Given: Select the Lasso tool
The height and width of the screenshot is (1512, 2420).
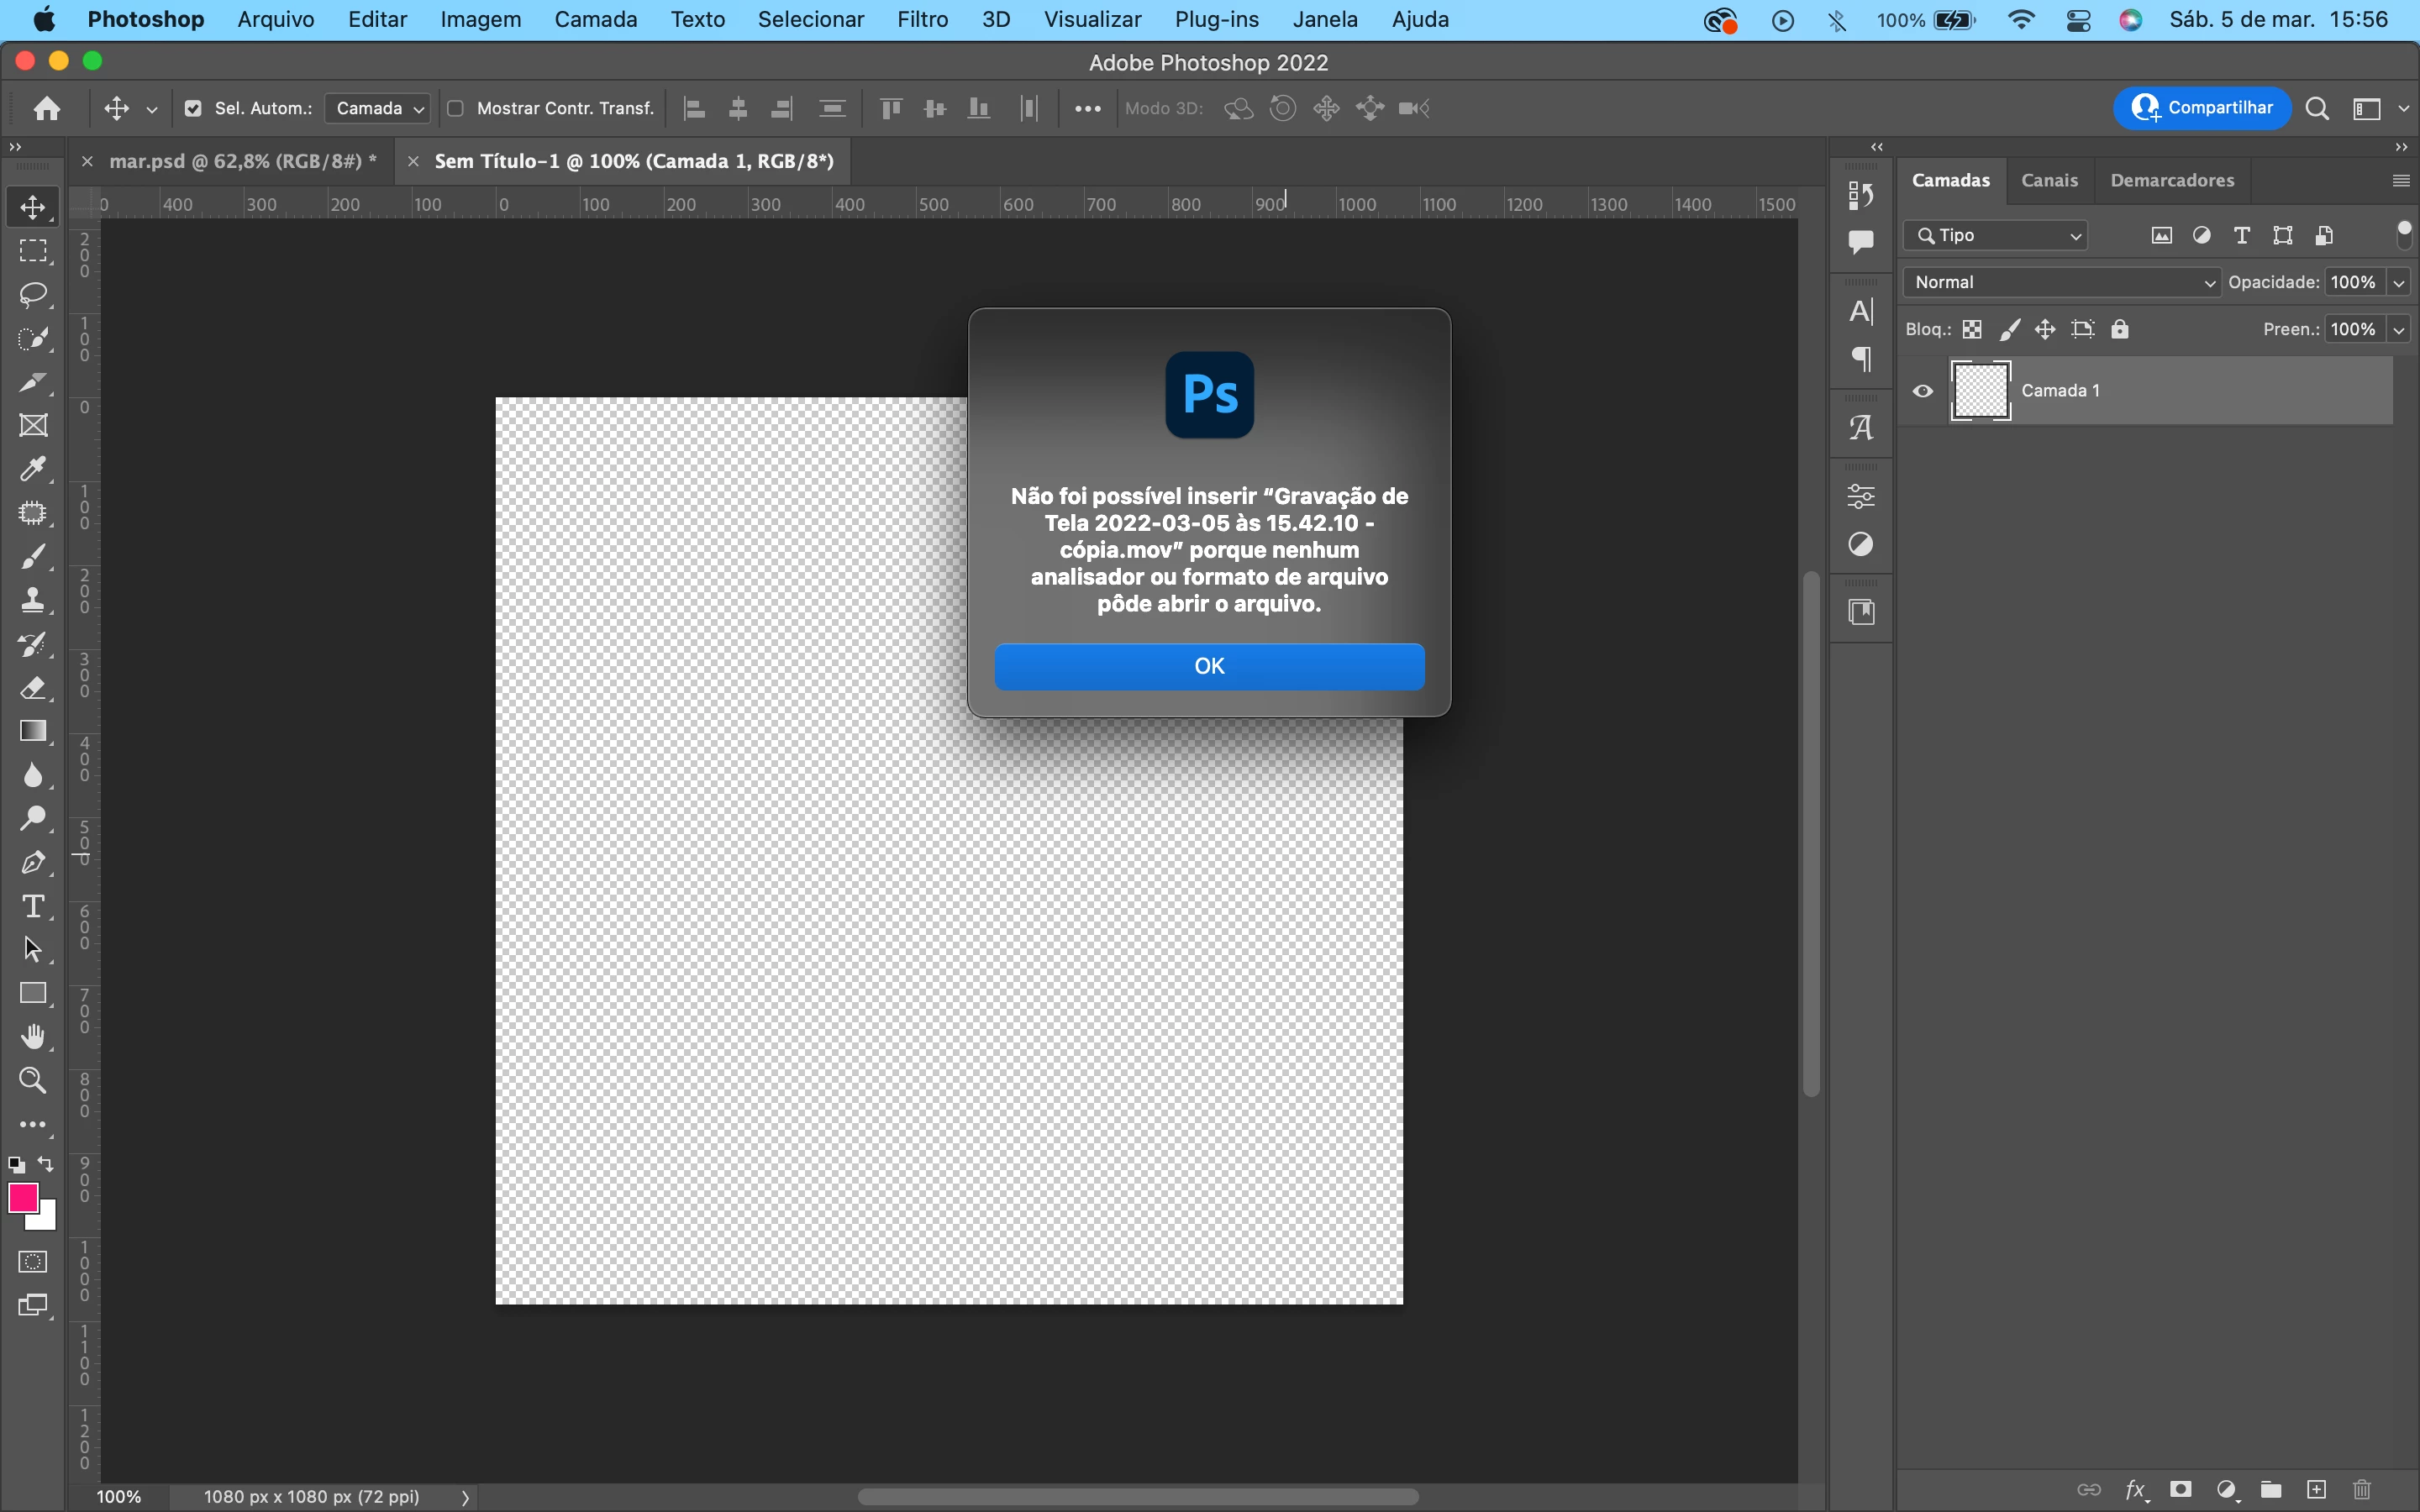Looking at the screenshot, I should pos(33,295).
